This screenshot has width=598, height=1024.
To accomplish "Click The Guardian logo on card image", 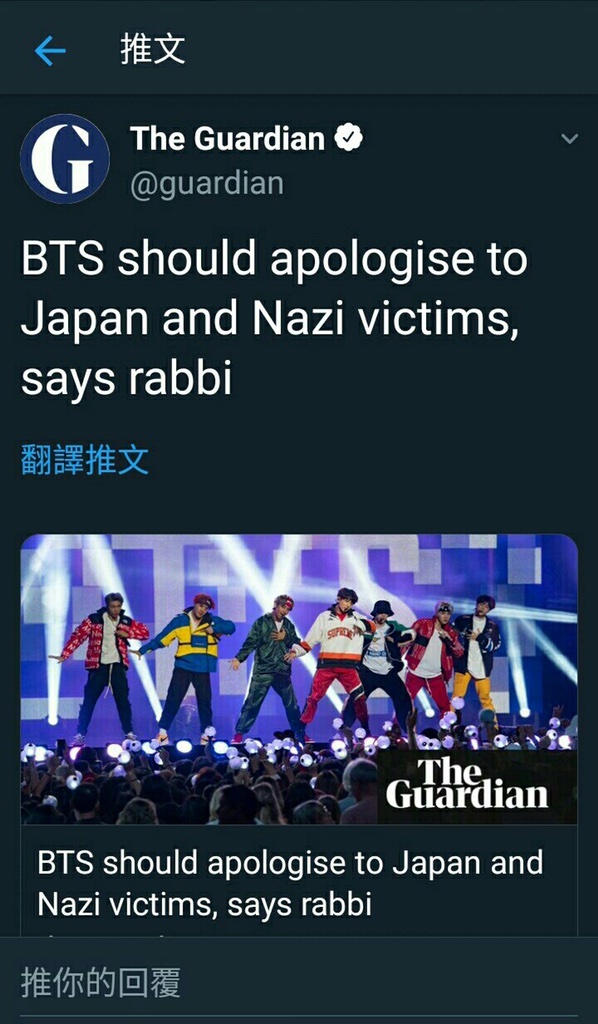I will tap(467, 783).
